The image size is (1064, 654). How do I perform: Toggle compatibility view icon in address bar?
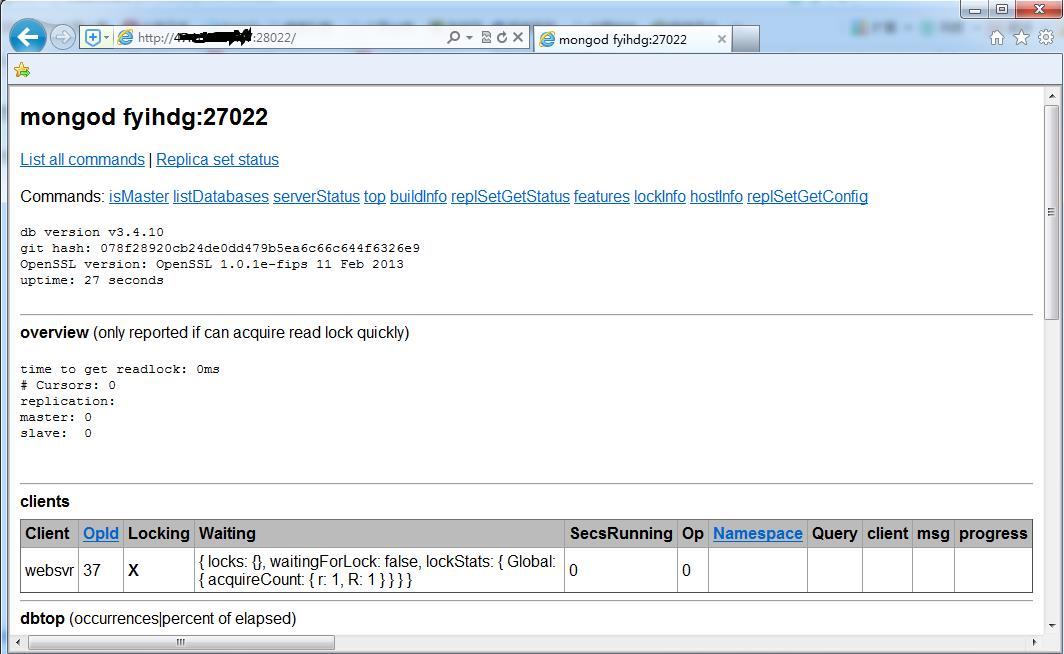pos(486,37)
